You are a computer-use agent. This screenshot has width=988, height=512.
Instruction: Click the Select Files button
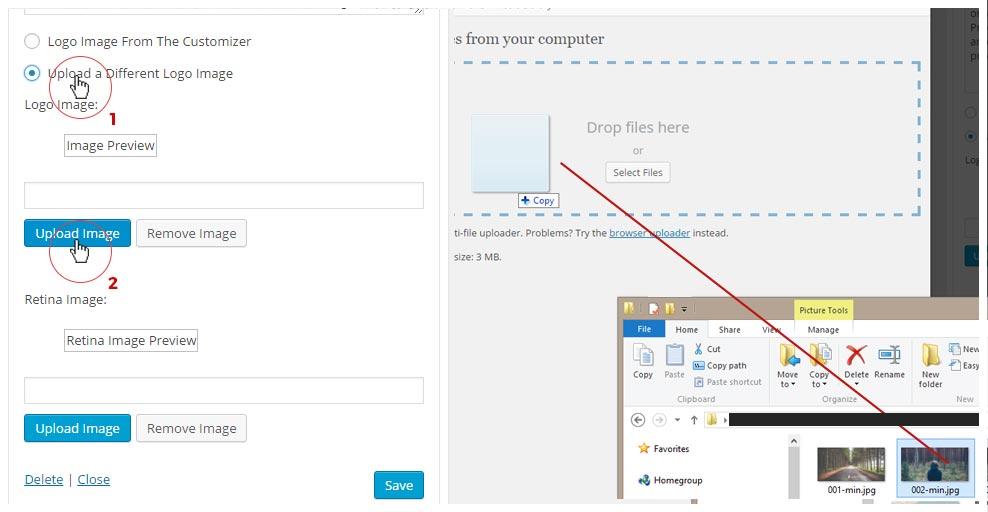(637, 172)
